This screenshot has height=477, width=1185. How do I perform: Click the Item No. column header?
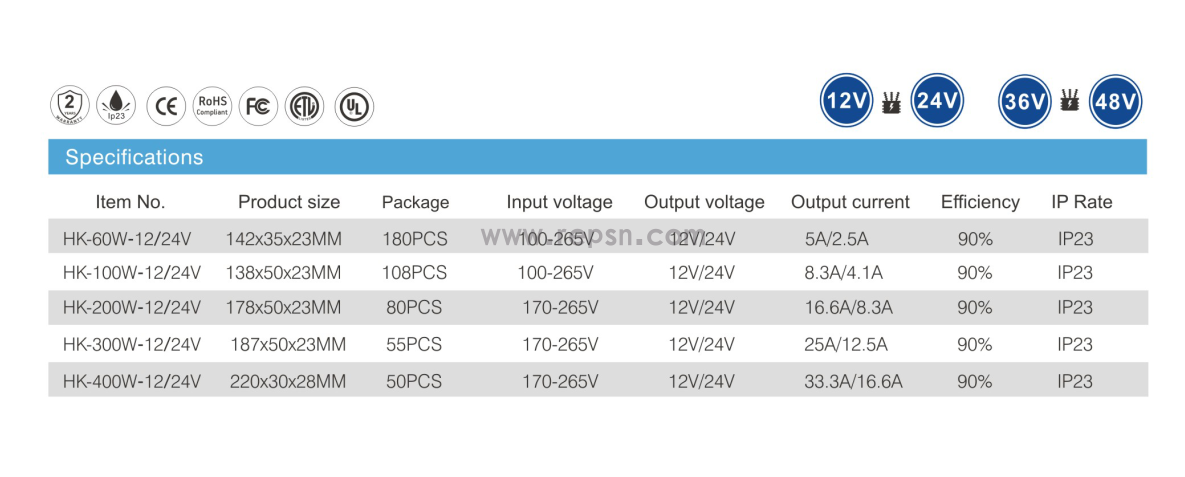coord(130,203)
